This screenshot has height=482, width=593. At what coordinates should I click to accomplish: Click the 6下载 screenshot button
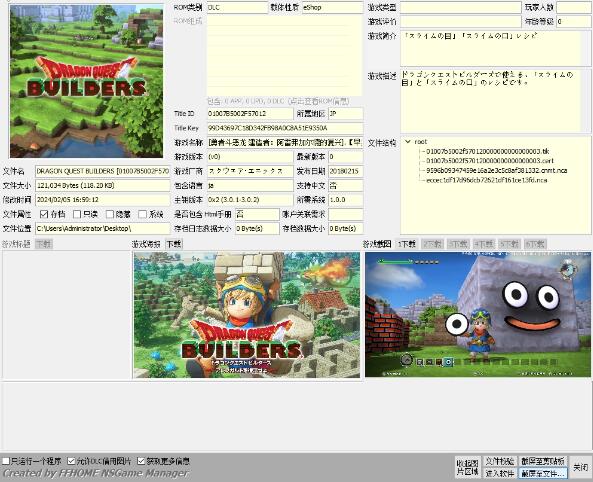535,244
